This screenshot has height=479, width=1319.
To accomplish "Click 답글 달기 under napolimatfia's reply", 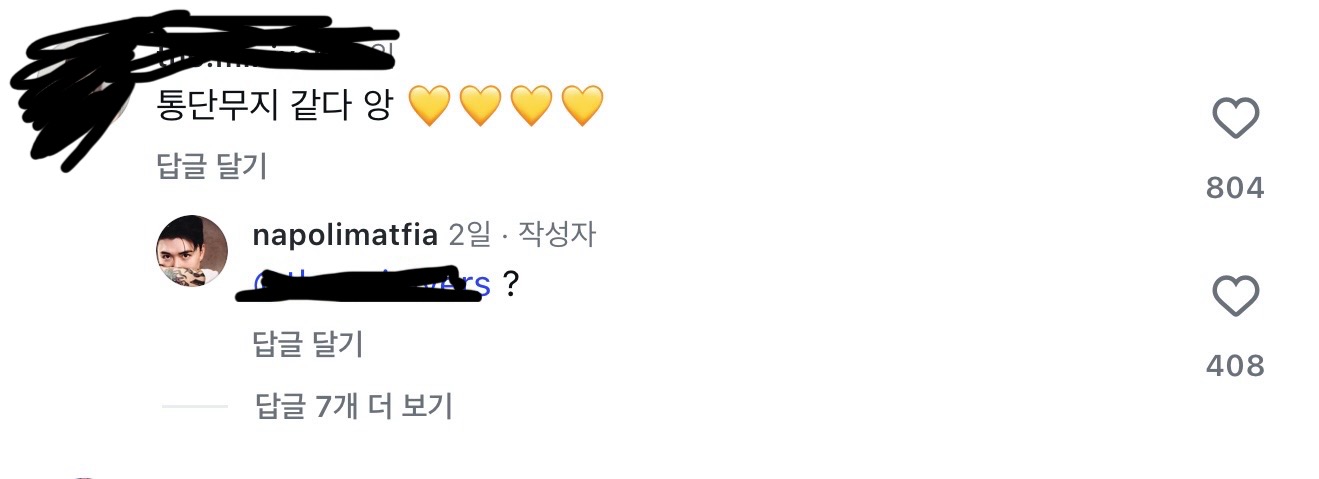I will (x=308, y=344).
